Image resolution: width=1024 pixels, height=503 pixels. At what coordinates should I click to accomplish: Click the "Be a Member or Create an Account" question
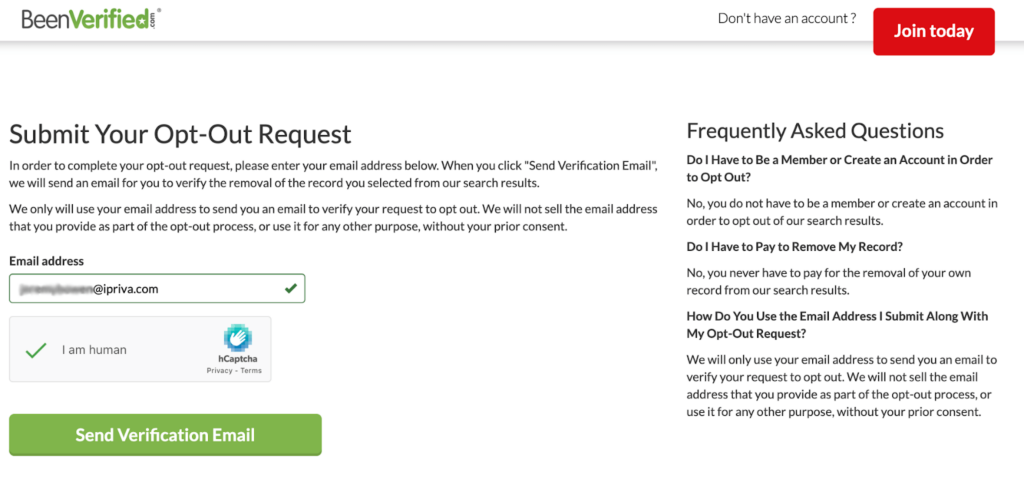(x=839, y=168)
